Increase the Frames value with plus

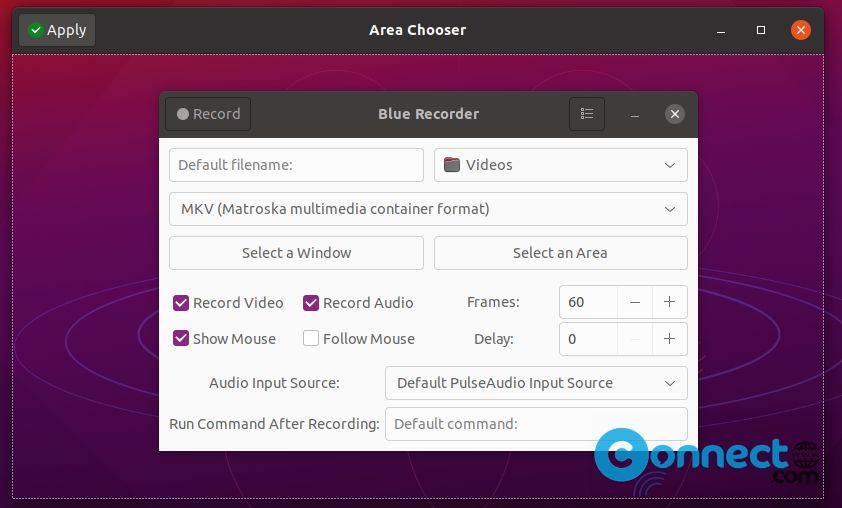click(670, 302)
